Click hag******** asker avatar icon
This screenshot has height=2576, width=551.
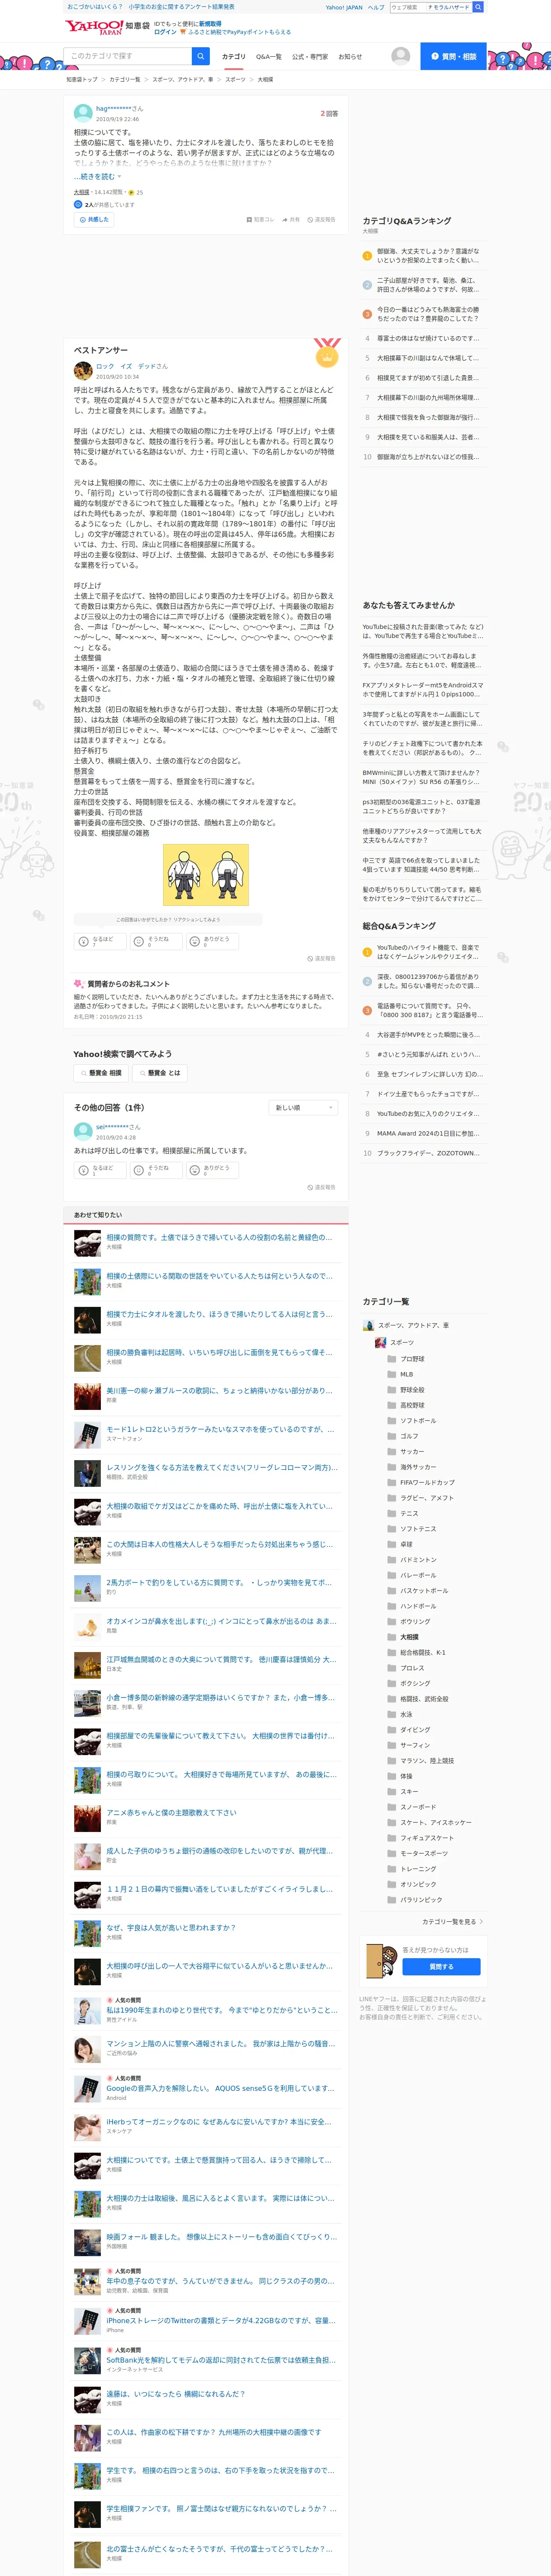83,113
